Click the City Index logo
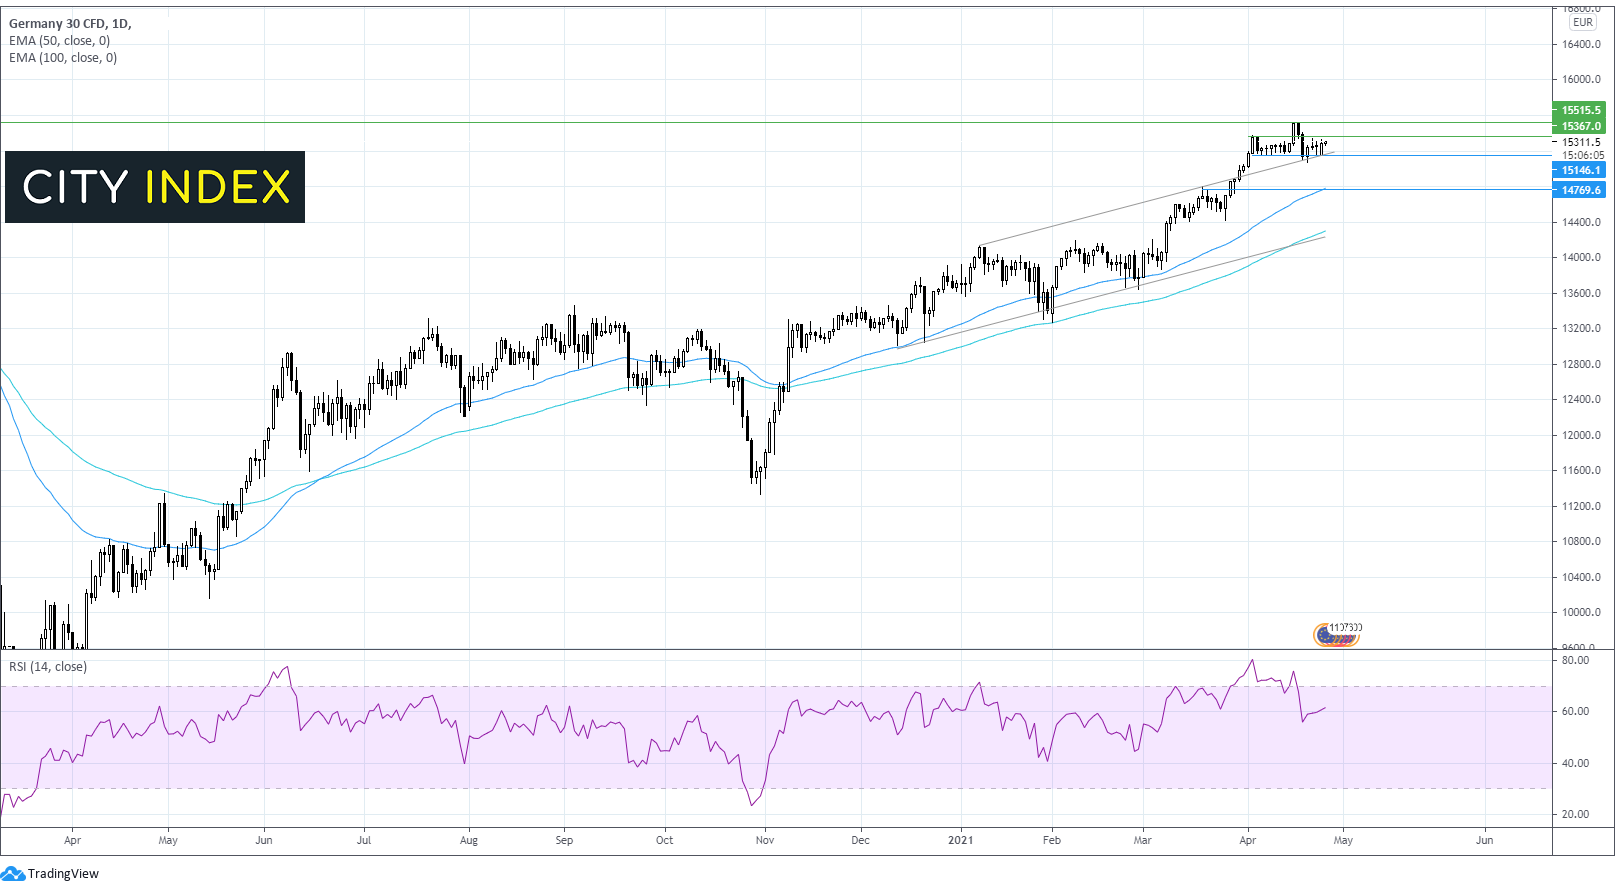Viewport: 1621px width, 892px height. (x=155, y=187)
